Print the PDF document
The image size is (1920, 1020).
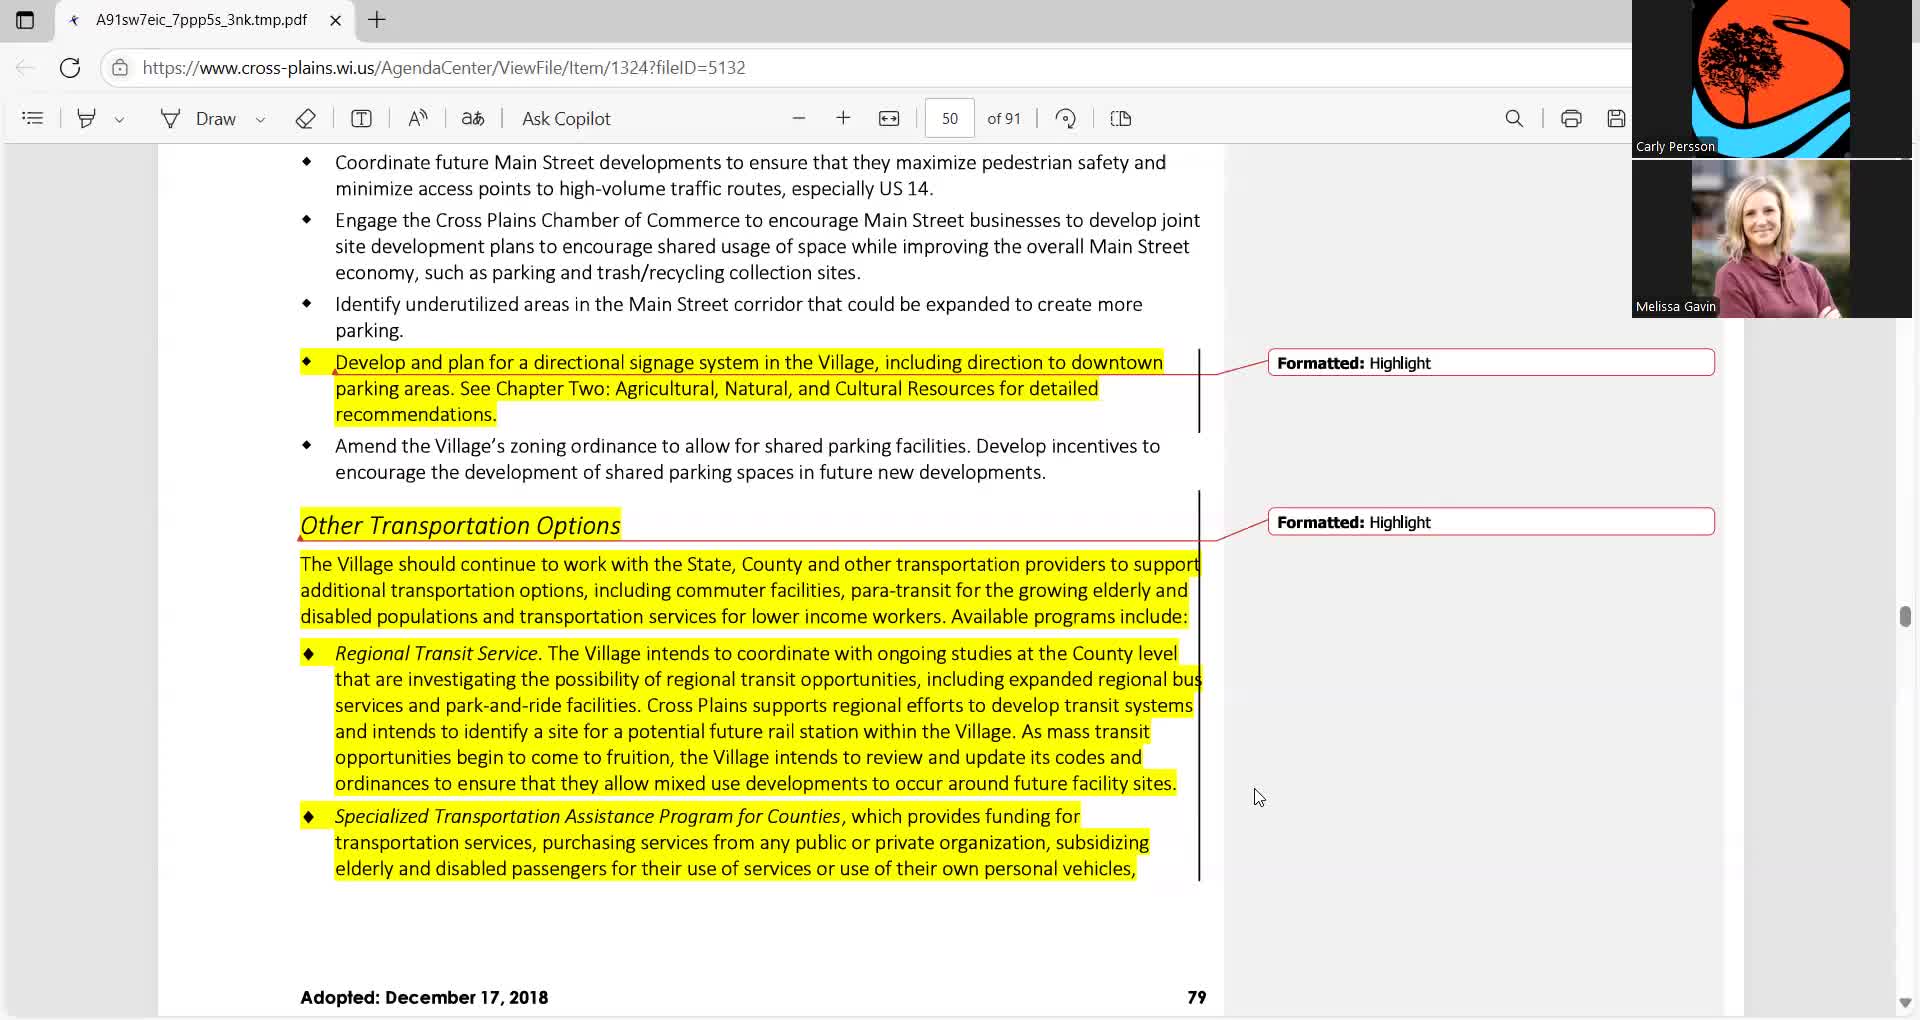(1571, 118)
